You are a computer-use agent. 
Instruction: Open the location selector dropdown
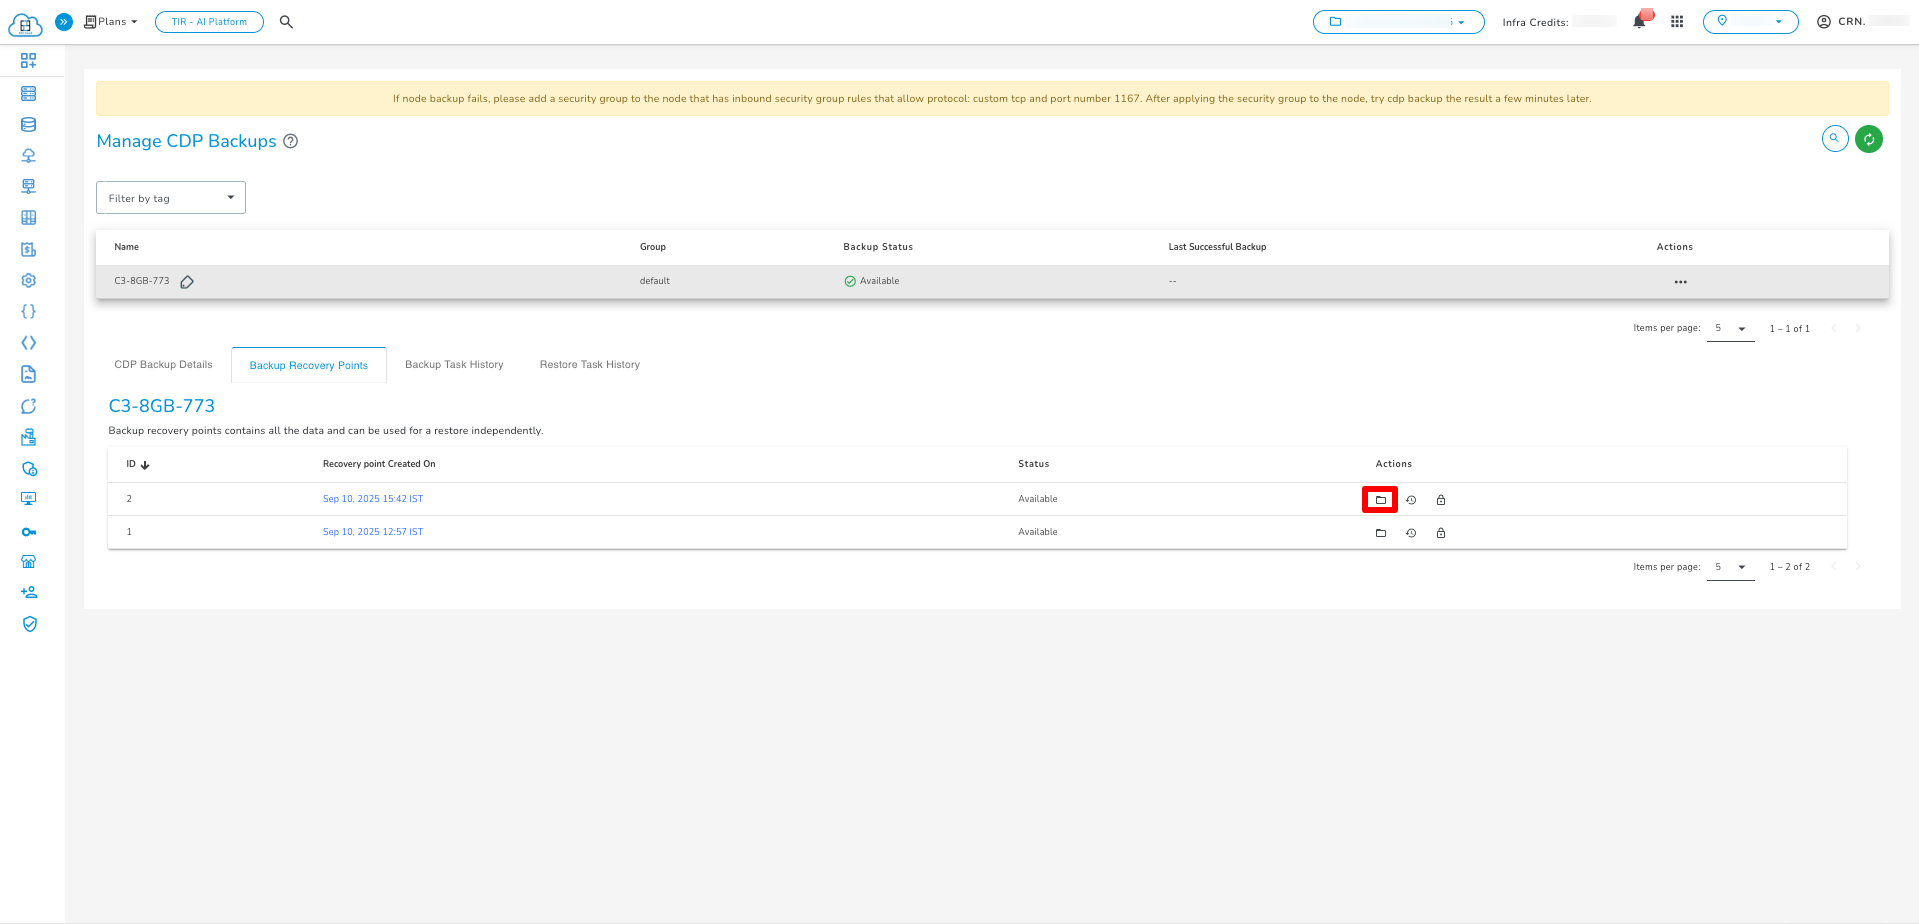click(1750, 22)
